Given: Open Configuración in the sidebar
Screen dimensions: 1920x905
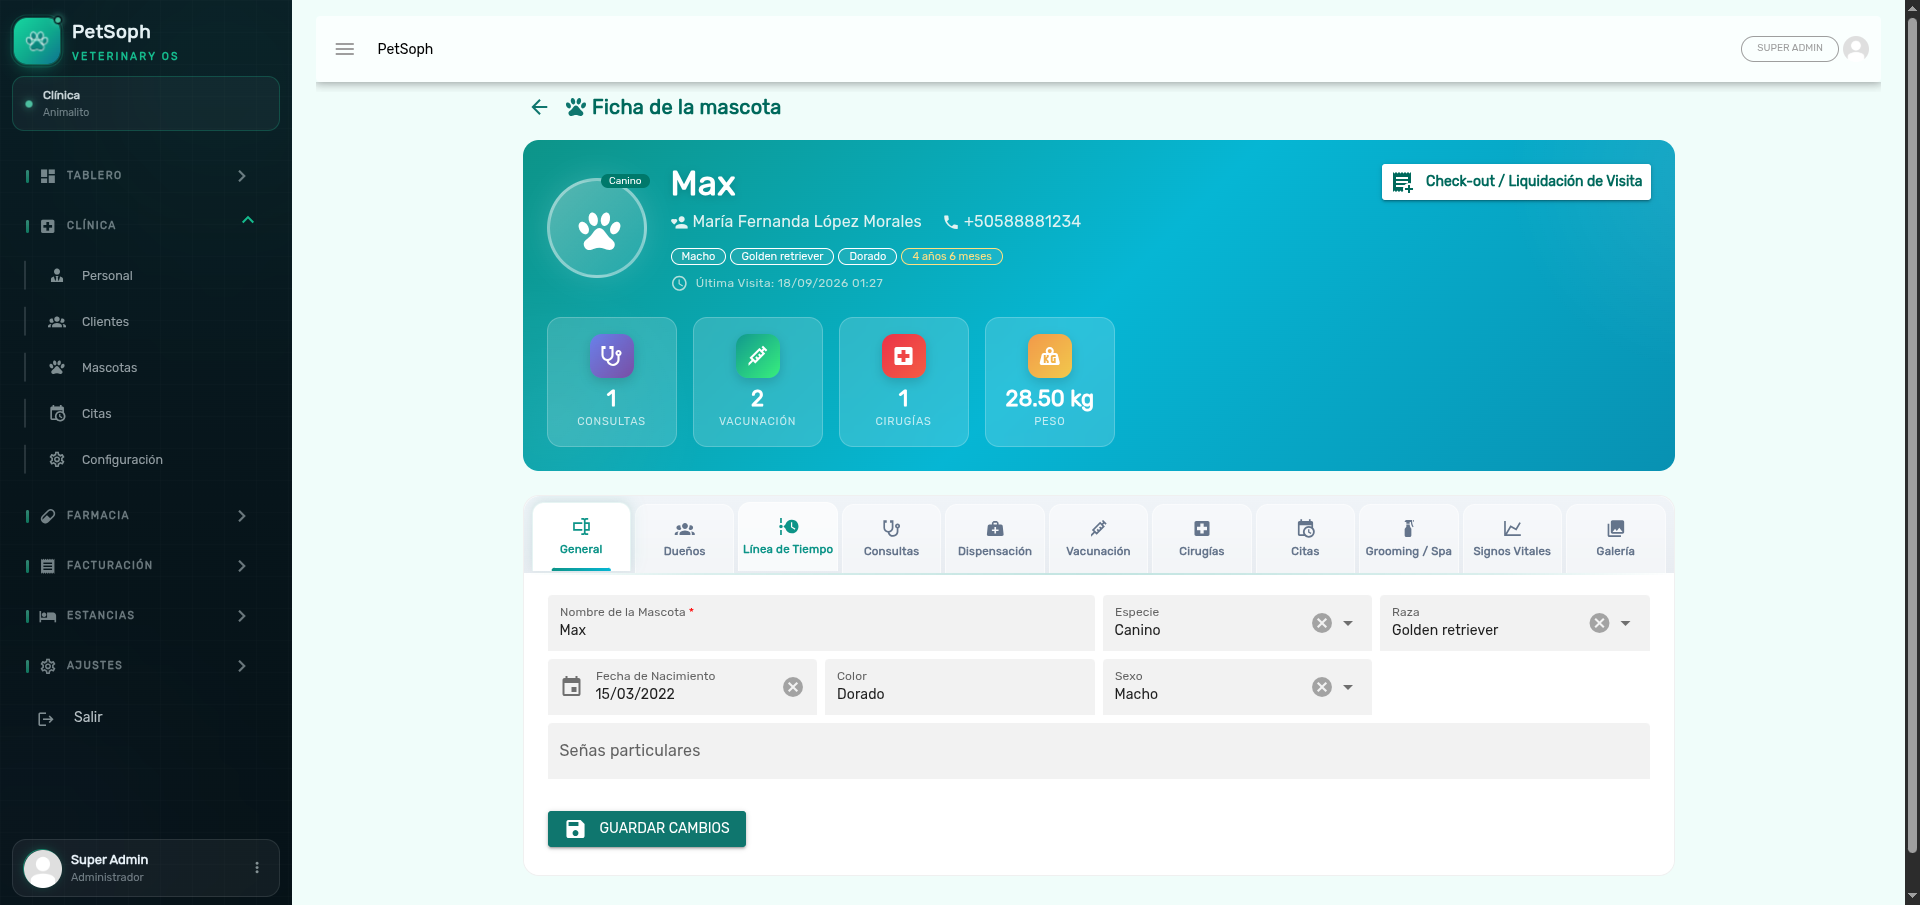Looking at the screenshot, I should click(122, 460).
